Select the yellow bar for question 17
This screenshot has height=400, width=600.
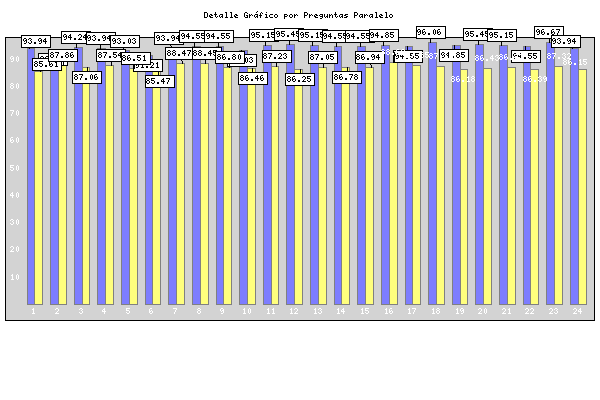(416, 185)
